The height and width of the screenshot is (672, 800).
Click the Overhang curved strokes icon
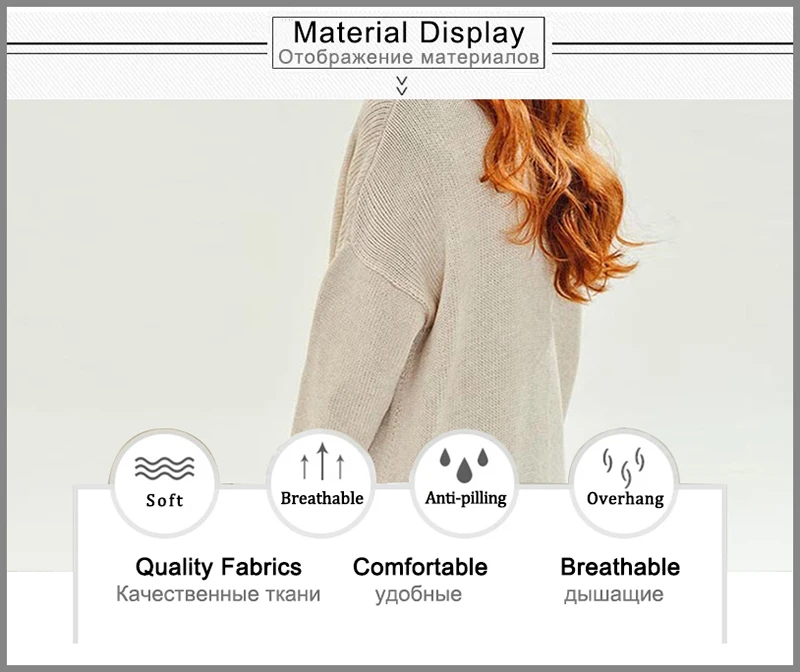click(x=623, y=467)
